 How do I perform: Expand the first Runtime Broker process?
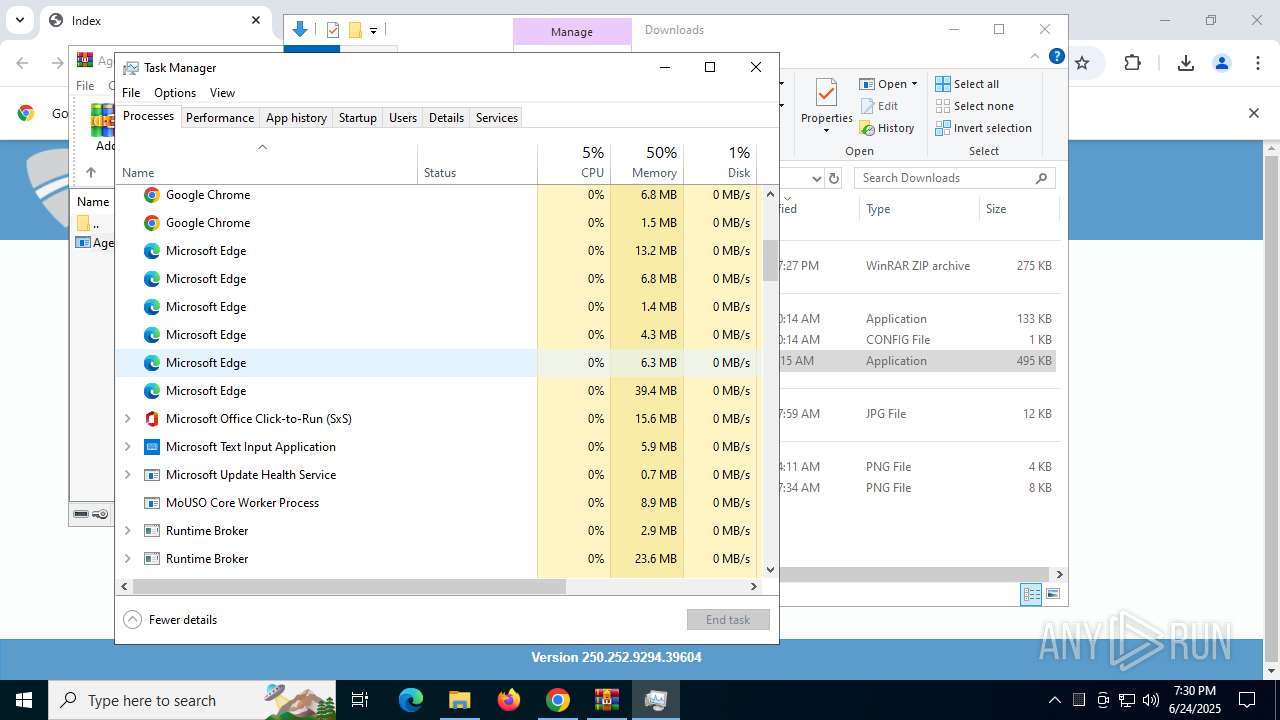[127, 531]
